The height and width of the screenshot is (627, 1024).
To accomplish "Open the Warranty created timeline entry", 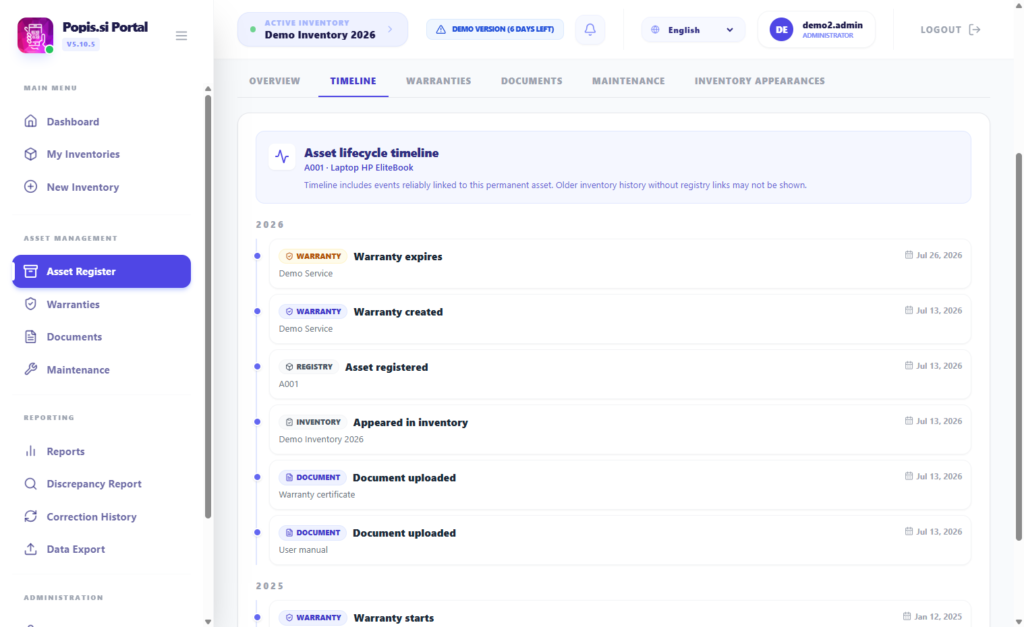I will pos(620,319).
